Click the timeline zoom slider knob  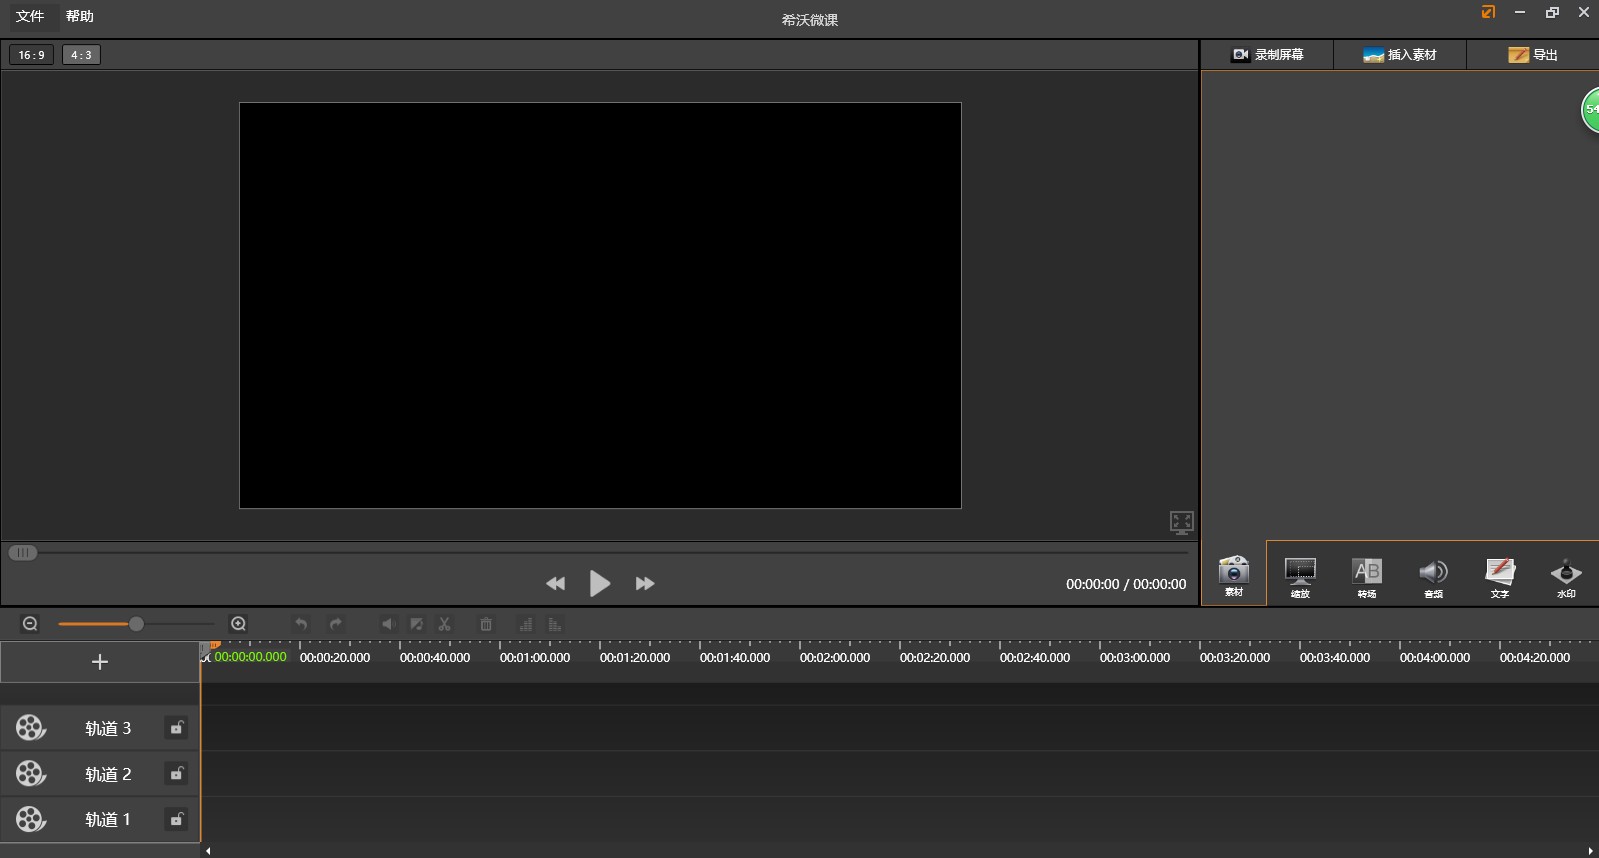(x=136, y=624)
